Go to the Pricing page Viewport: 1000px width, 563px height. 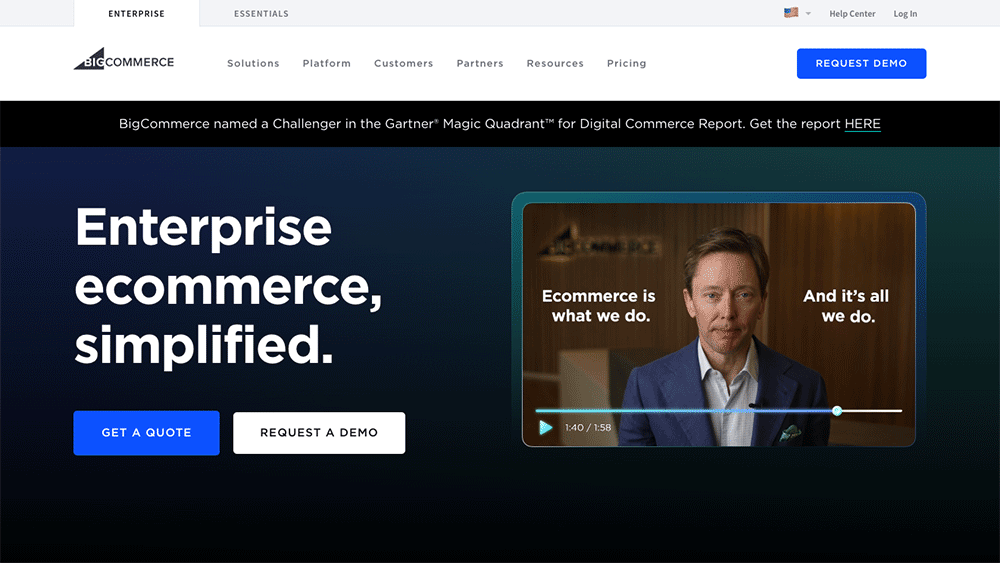pos(626,63)
